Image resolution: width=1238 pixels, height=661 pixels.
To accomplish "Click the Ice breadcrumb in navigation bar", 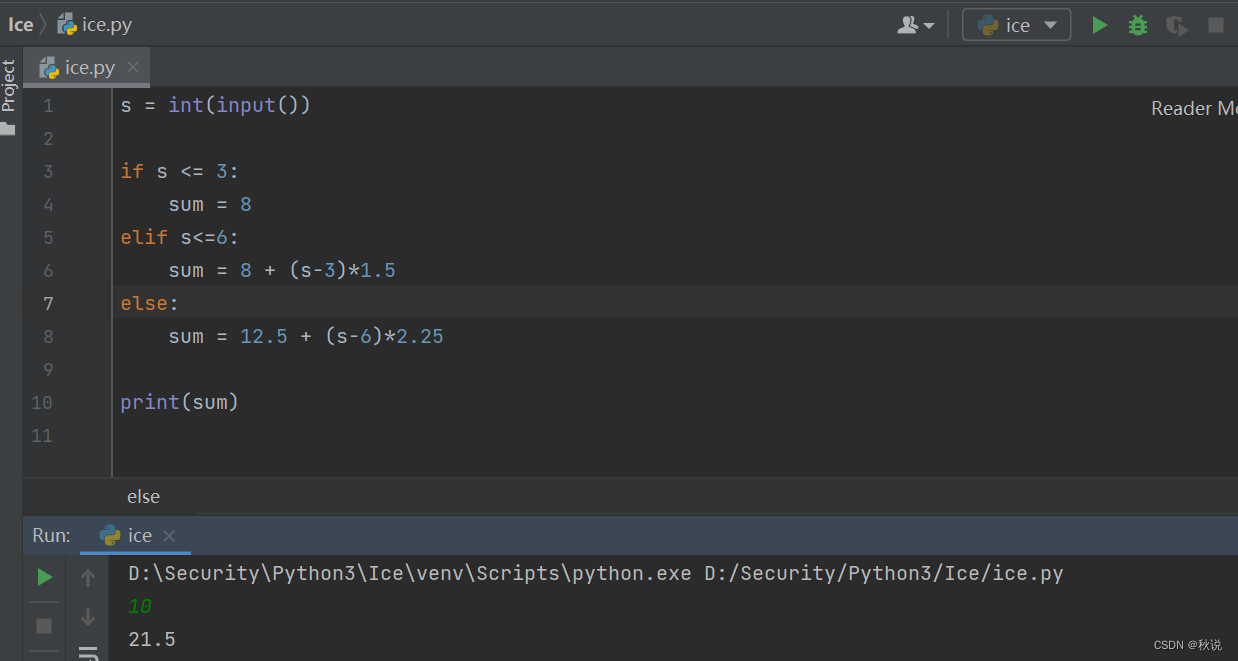I will tap(21, 25).
